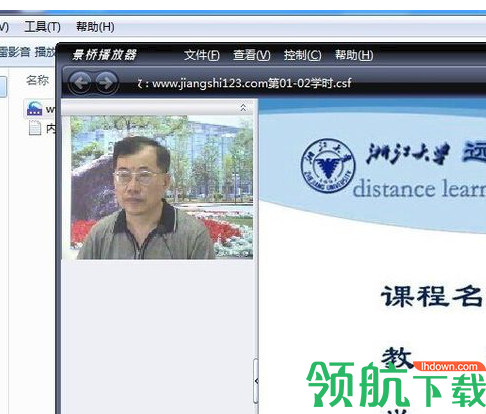Click the 名称 column header in Explorer
This screenshot has height=414, width=486.
tap(37, 80)
